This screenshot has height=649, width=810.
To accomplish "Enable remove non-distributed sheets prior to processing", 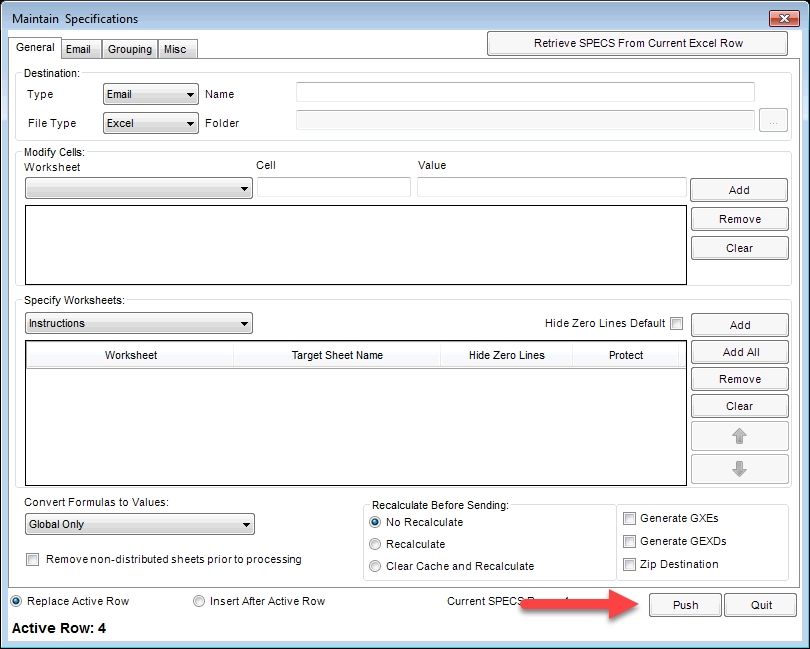I will tap(31, 560).
